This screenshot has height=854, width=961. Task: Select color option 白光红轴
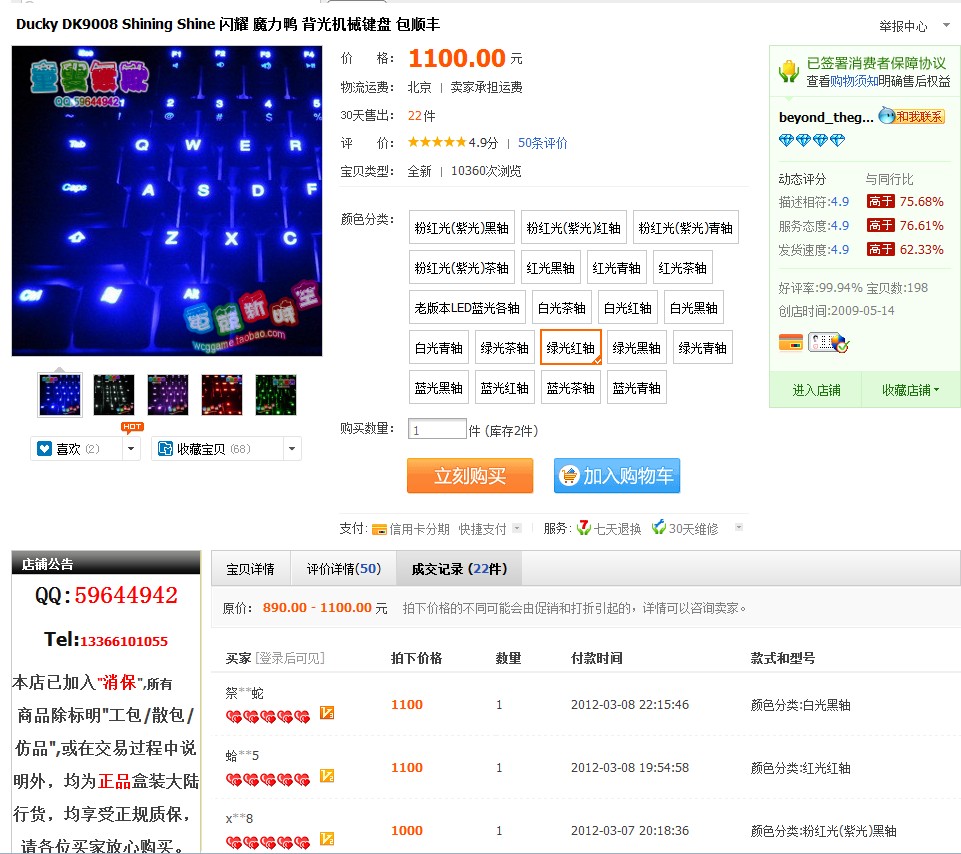tap(628, 308)
